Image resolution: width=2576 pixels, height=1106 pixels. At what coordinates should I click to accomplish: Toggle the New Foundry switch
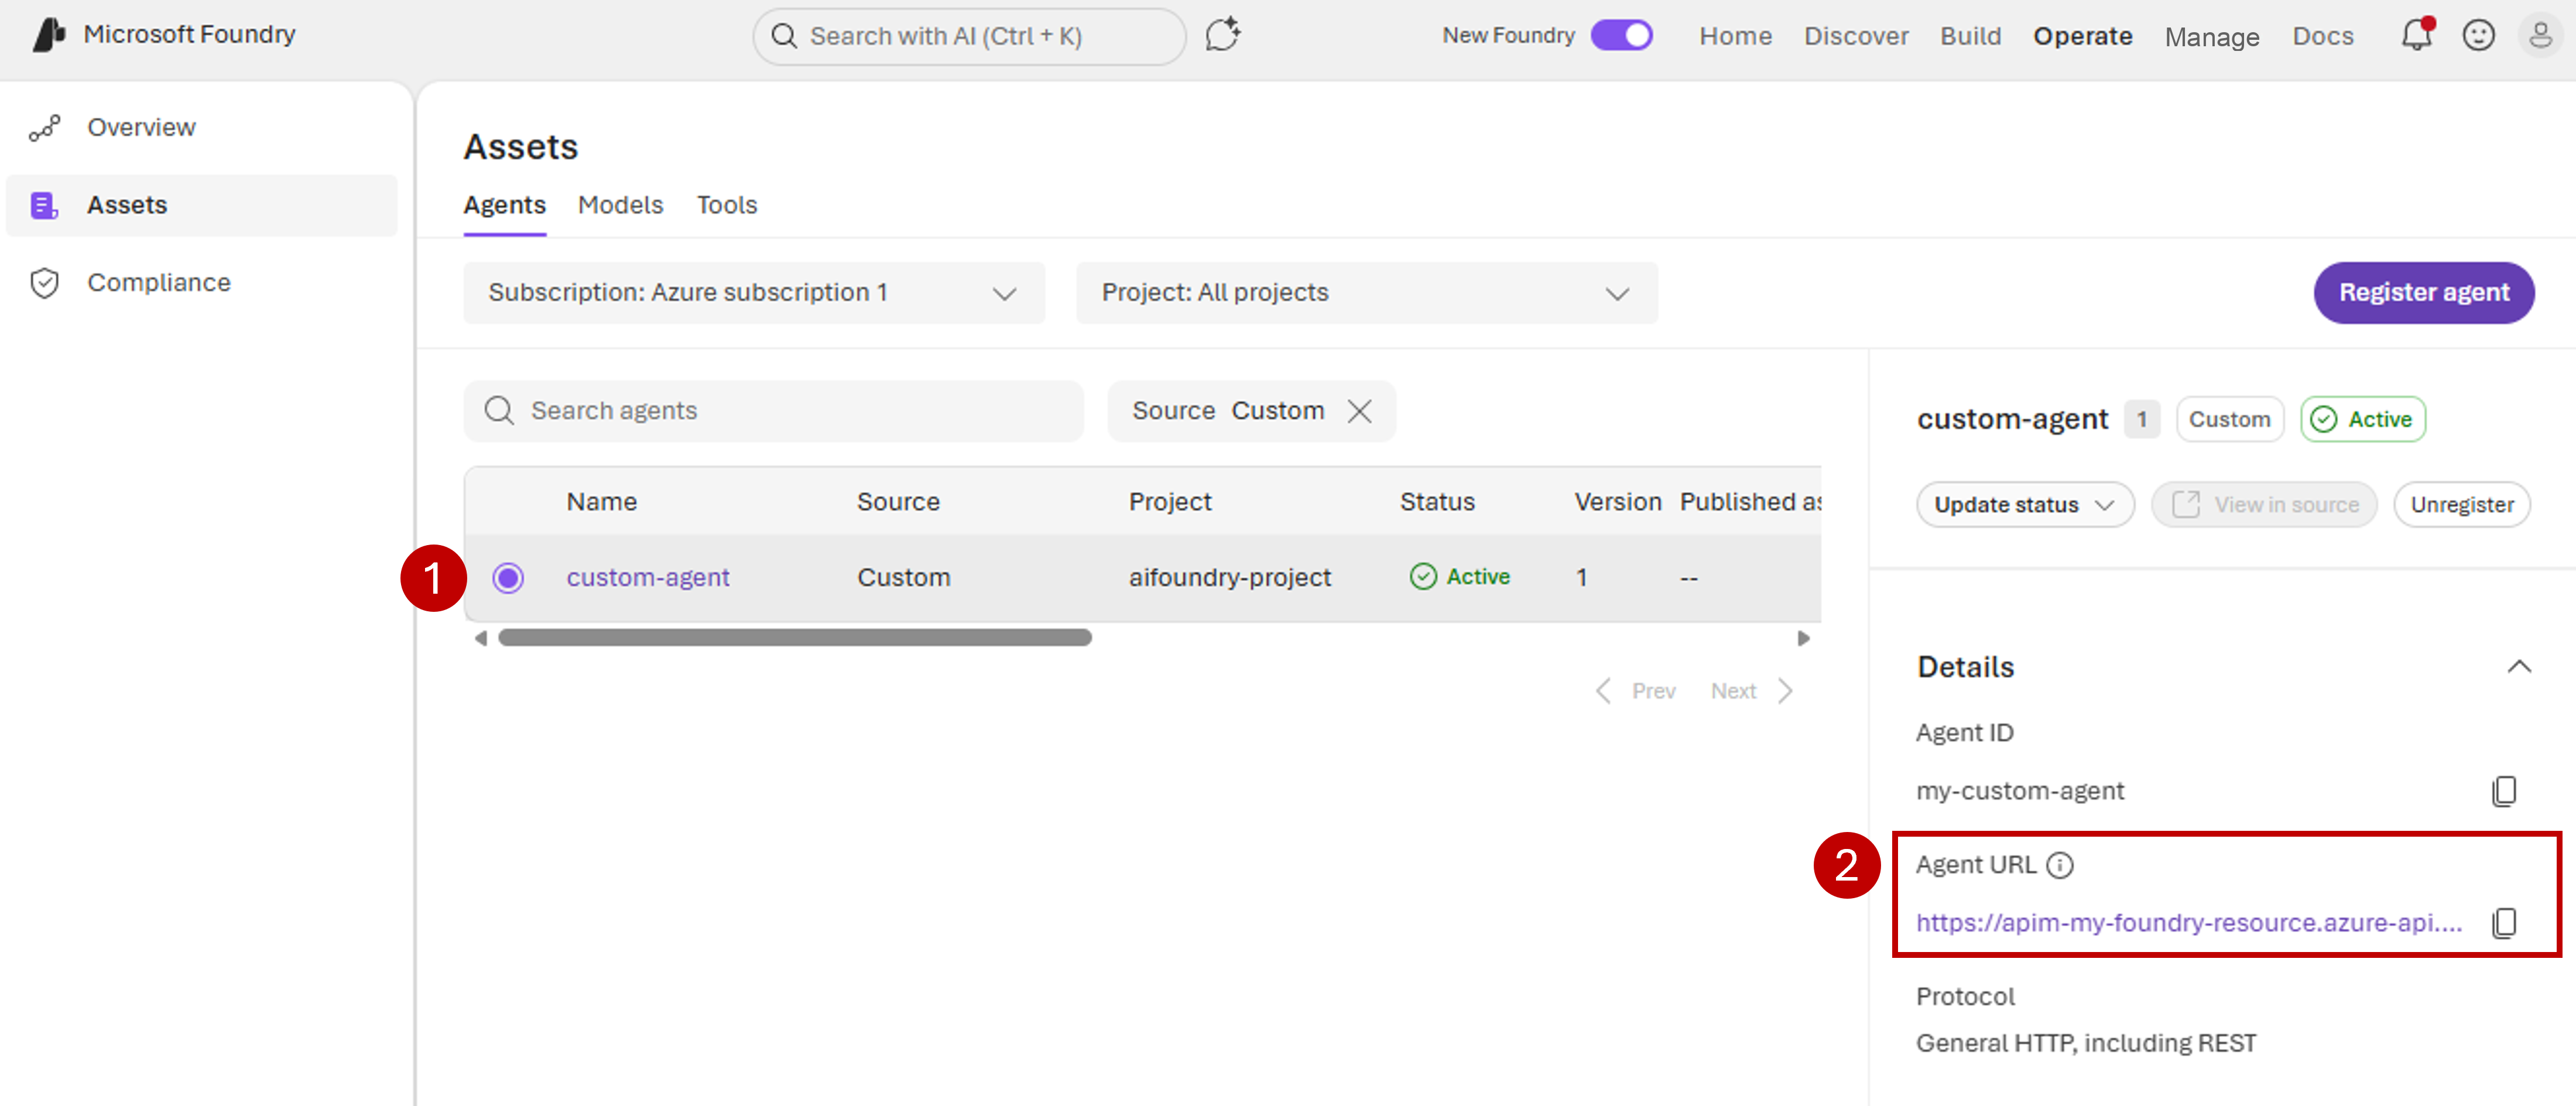[x=1621, y=36]
